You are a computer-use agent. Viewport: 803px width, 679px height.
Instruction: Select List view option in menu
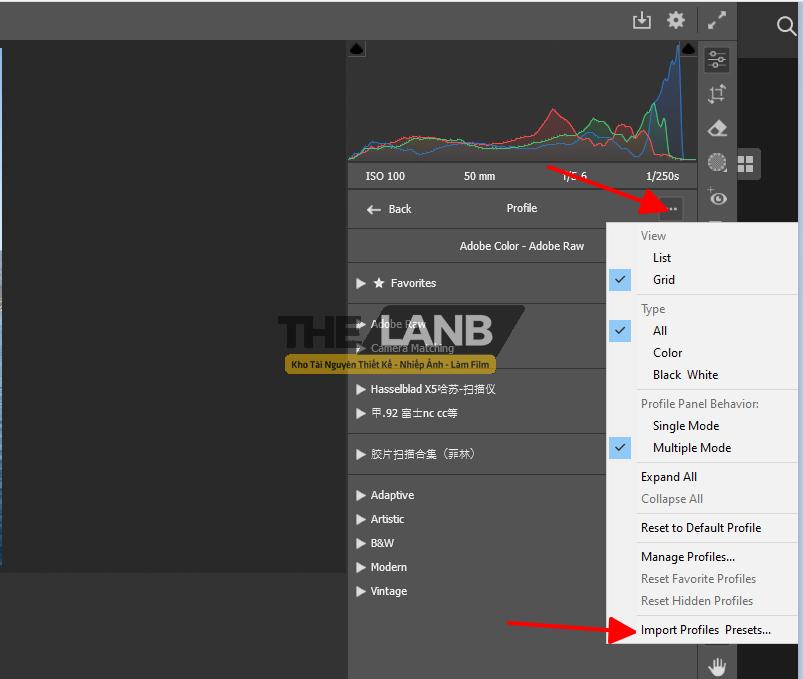tap(662, 257)
